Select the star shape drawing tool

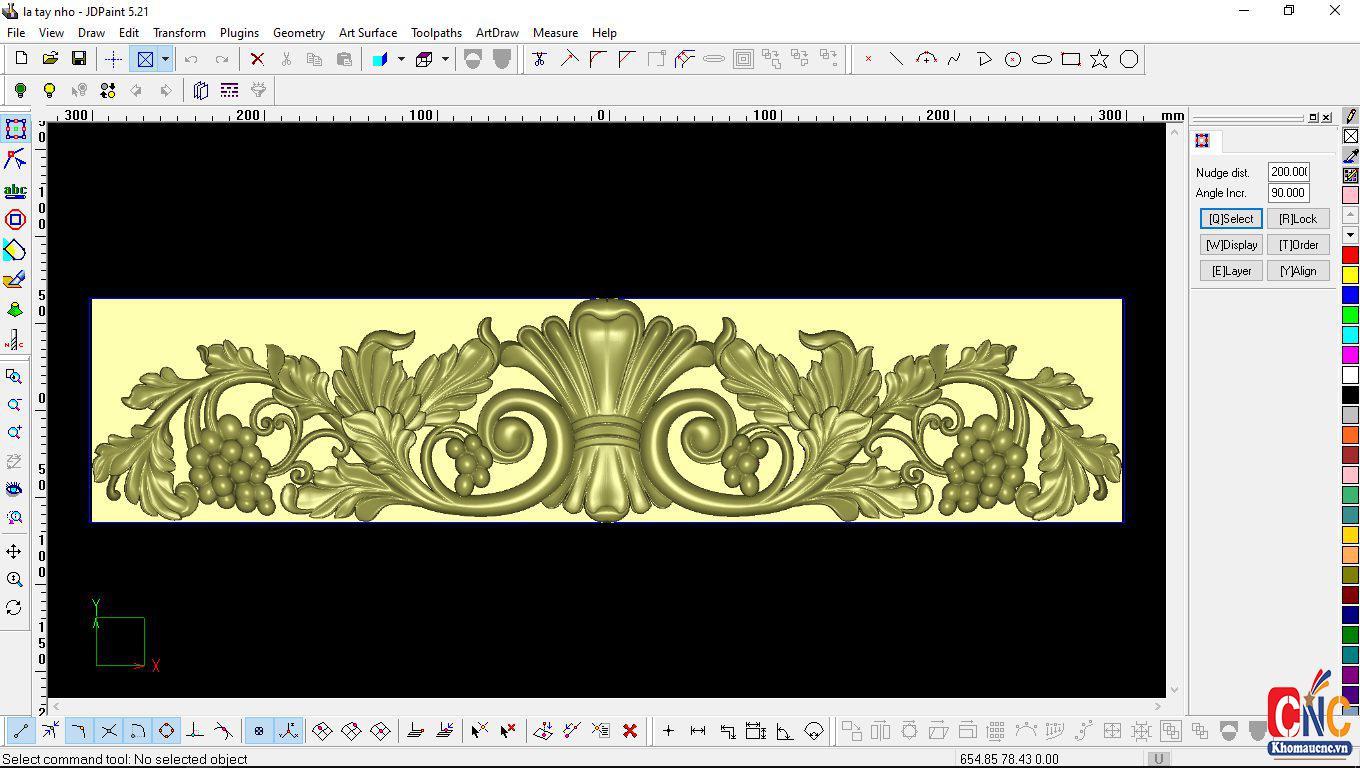[1099, 59]
